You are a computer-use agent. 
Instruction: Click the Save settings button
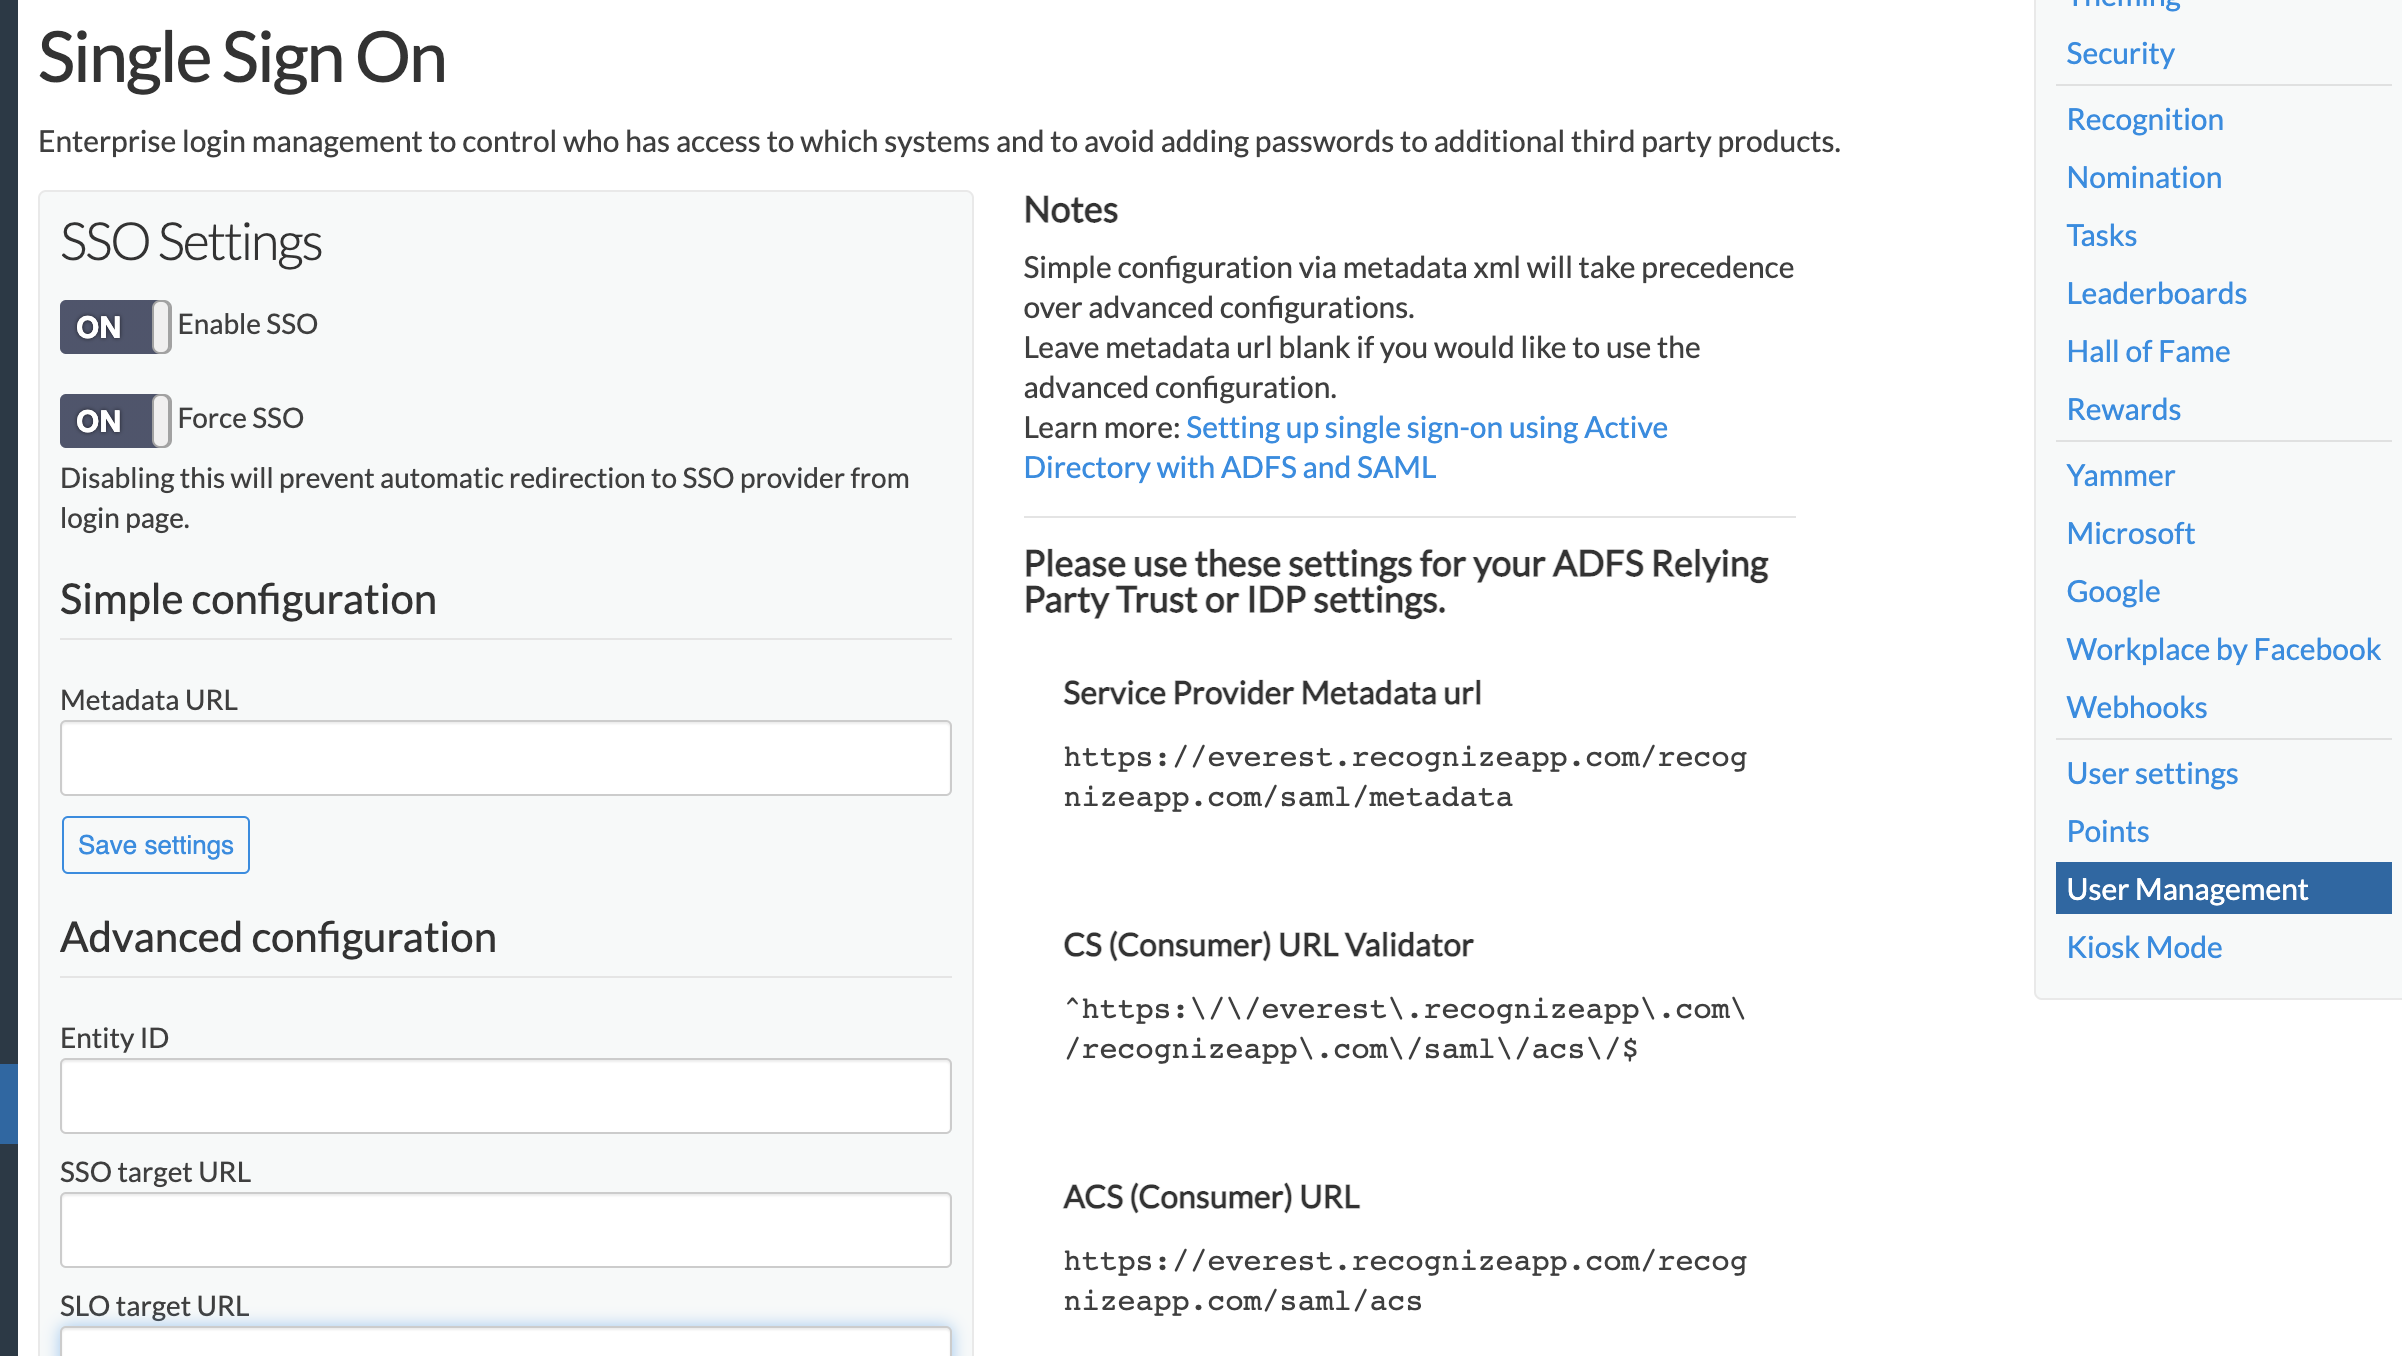[156, 845]
